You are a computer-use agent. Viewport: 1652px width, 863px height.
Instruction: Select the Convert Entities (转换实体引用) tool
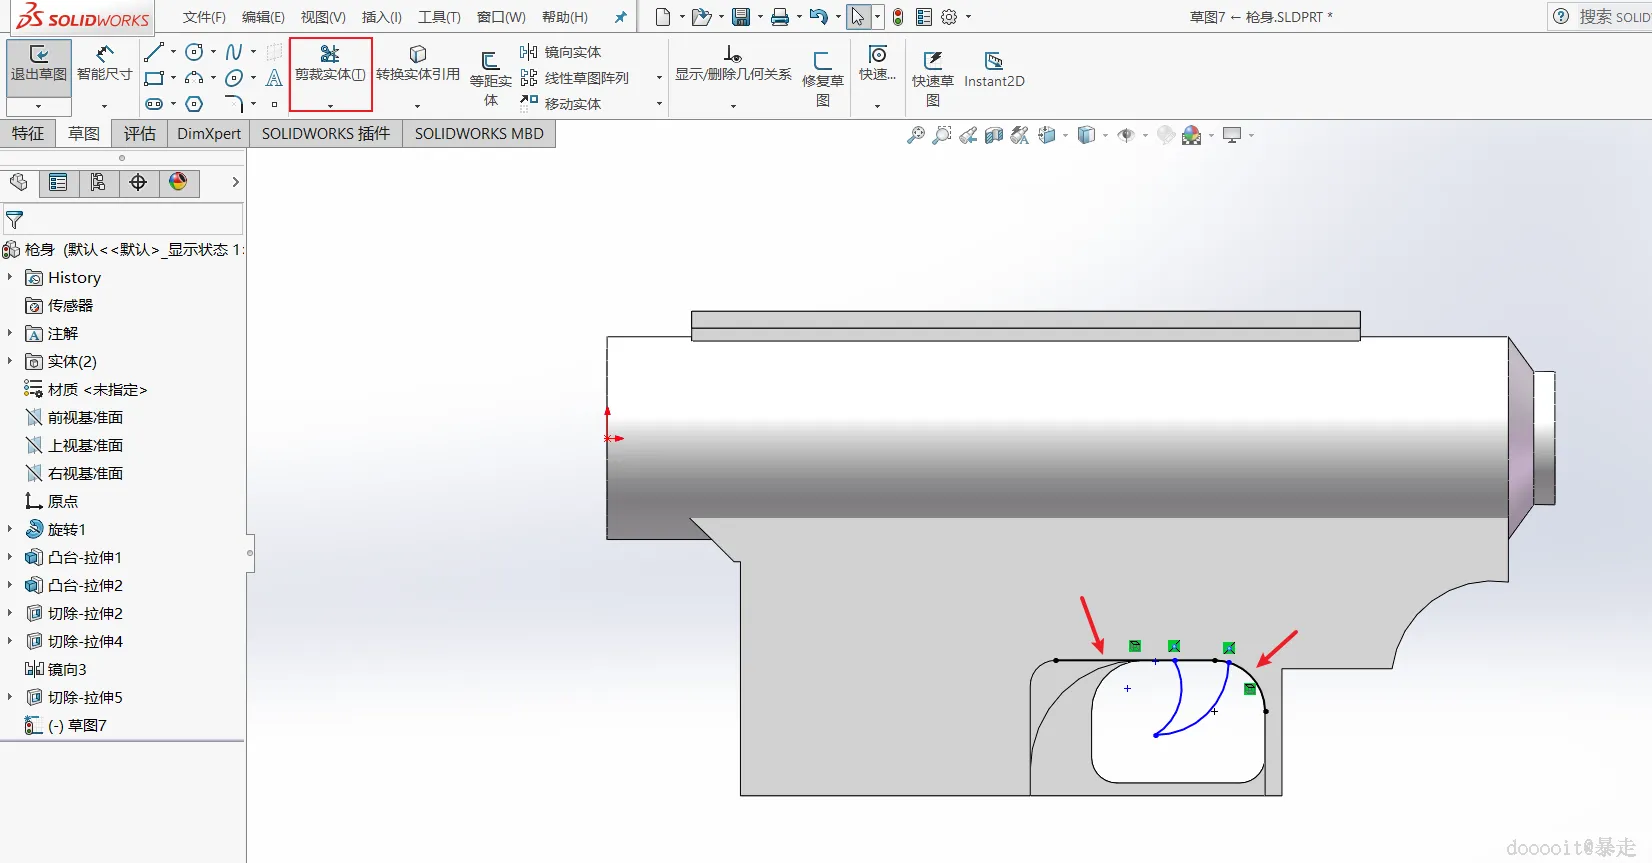pos(417,63)
